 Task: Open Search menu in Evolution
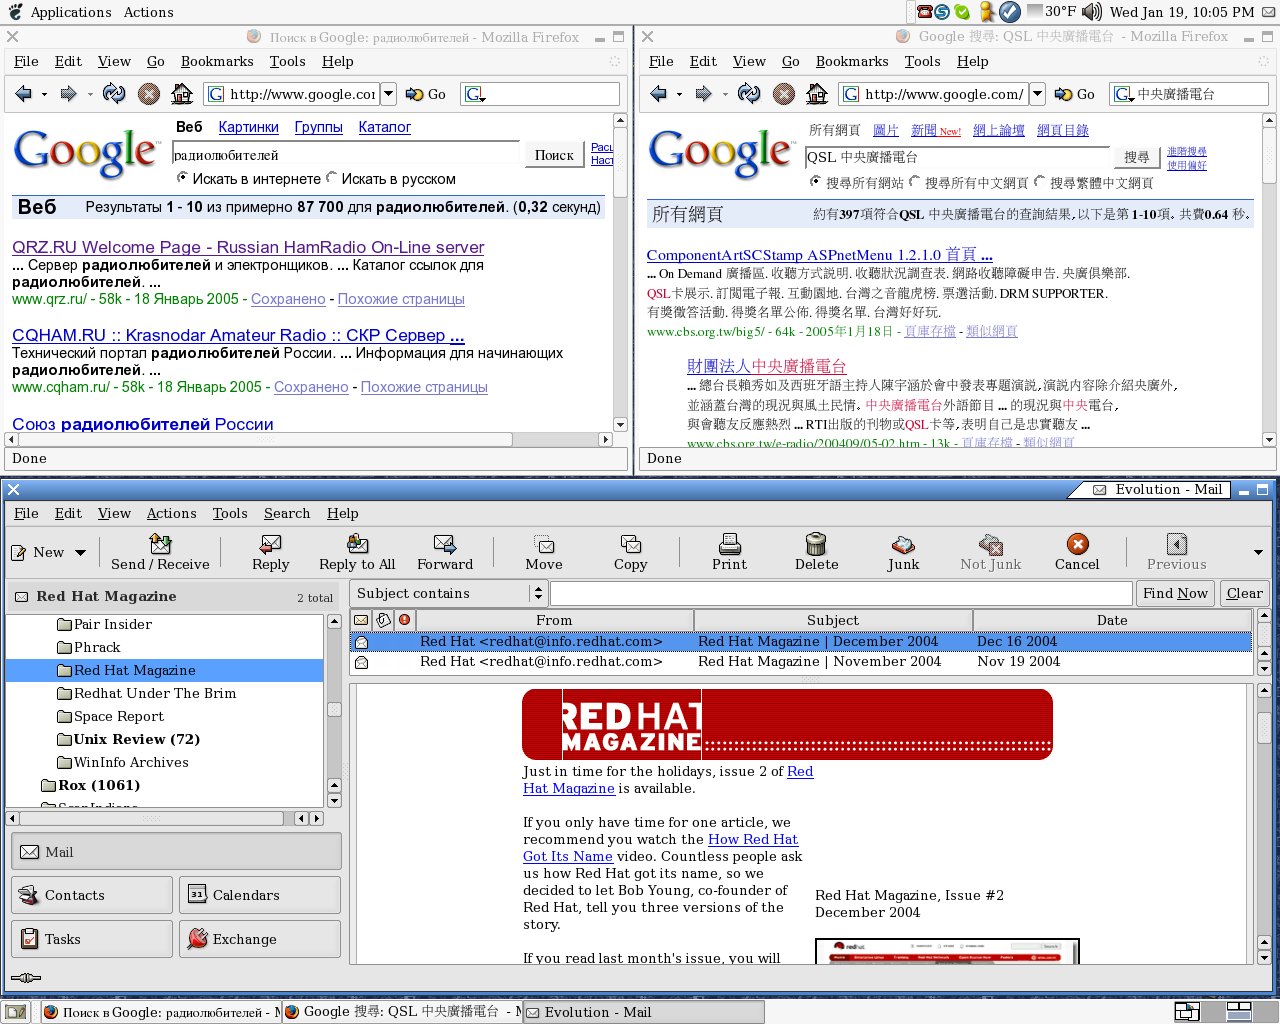[287, 513]
